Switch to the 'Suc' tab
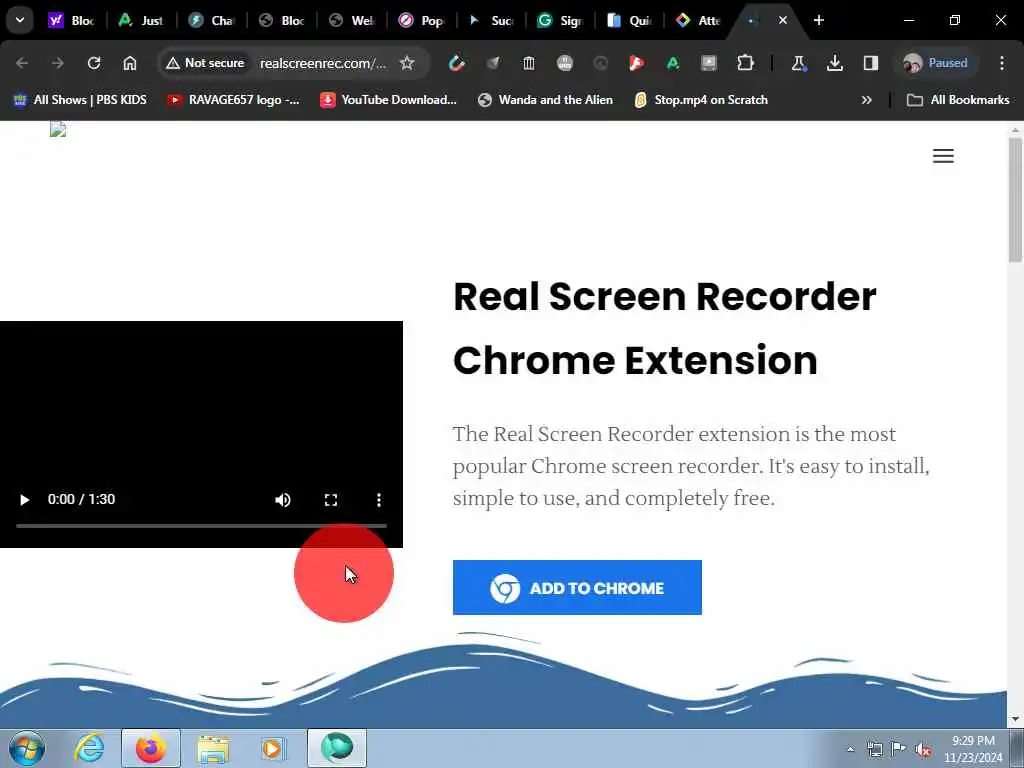1024x768 pixels. click(491, 20)
